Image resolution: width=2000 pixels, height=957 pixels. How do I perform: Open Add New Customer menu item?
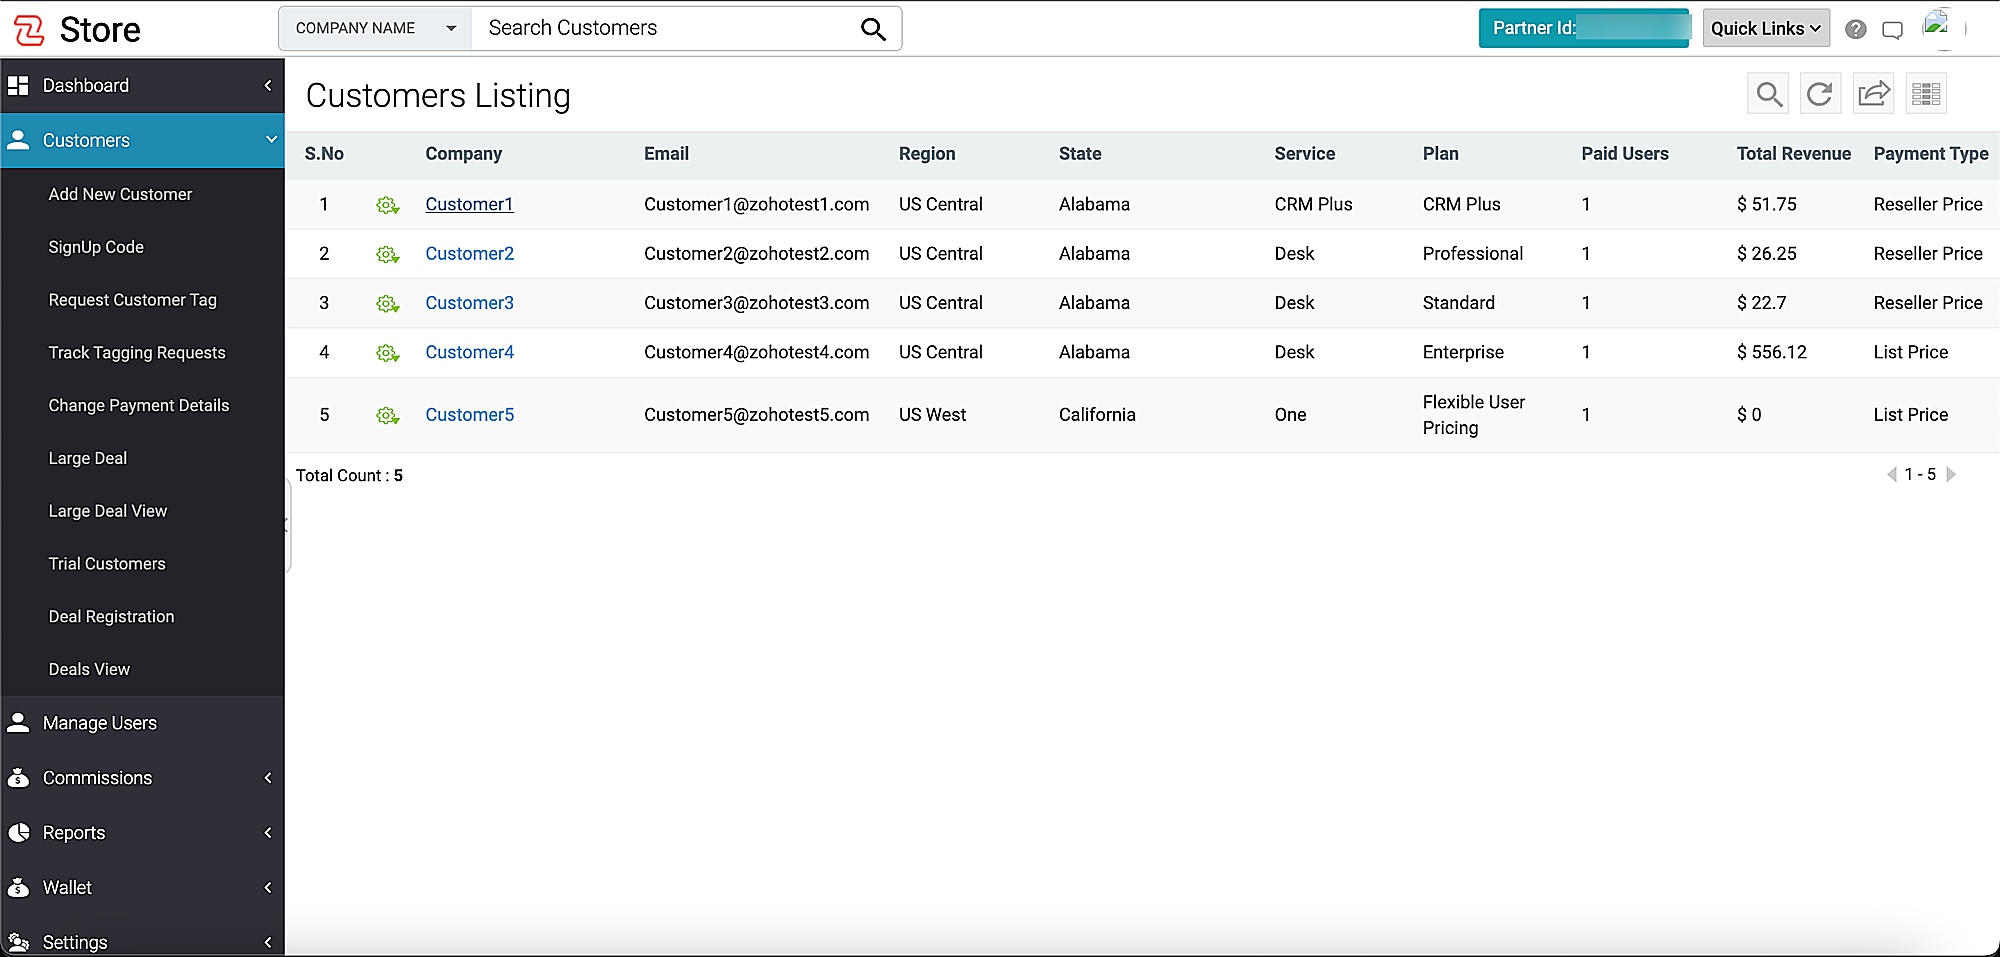tap(120, 194)
